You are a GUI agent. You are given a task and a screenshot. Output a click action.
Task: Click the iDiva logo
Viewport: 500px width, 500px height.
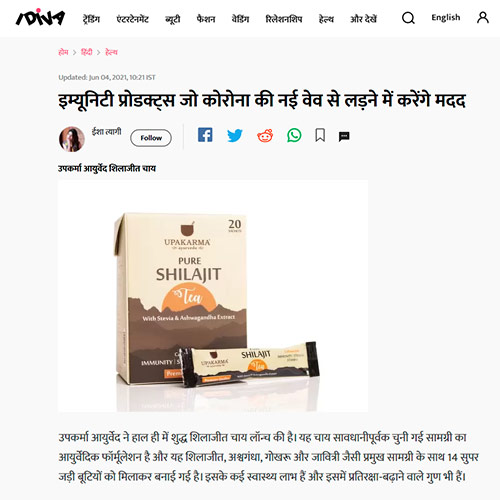(x=40, y=17)
